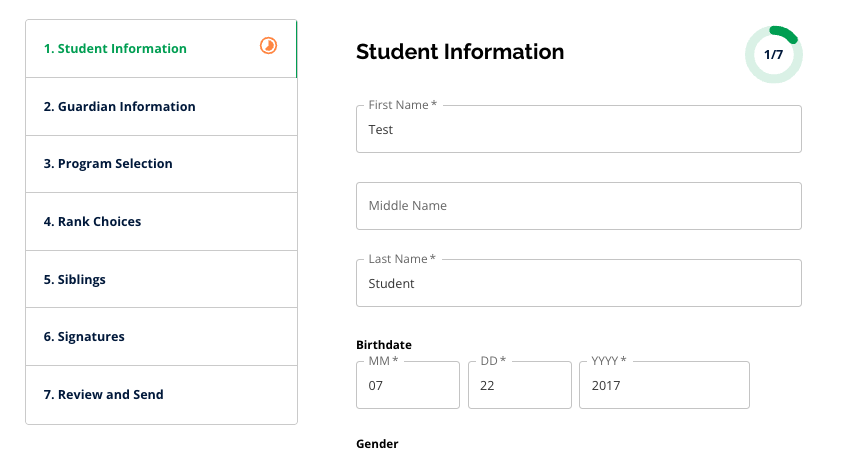Focus the birthdate year YYYY field
This screenshot has width=853, height=450.
pyautogui.click(x=663, y=386)
